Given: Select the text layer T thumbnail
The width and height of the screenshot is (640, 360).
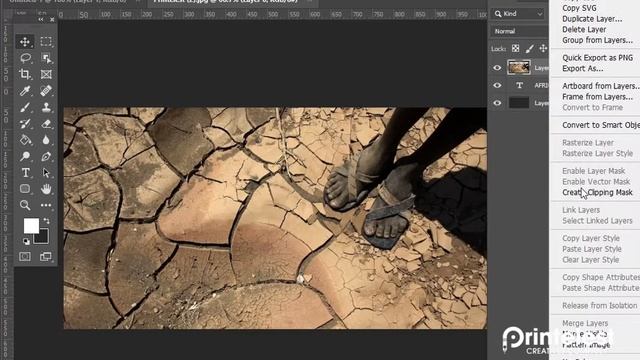Looking at the screenshot, I should coord(519,85).
